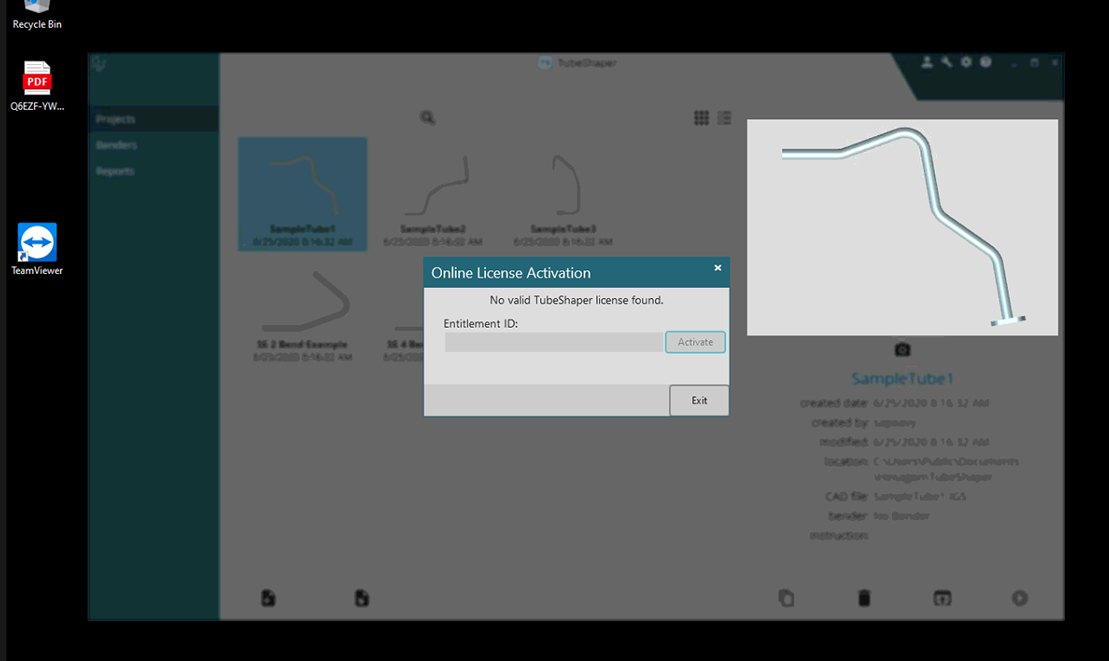Open the settings gear icon

point(966,62)
